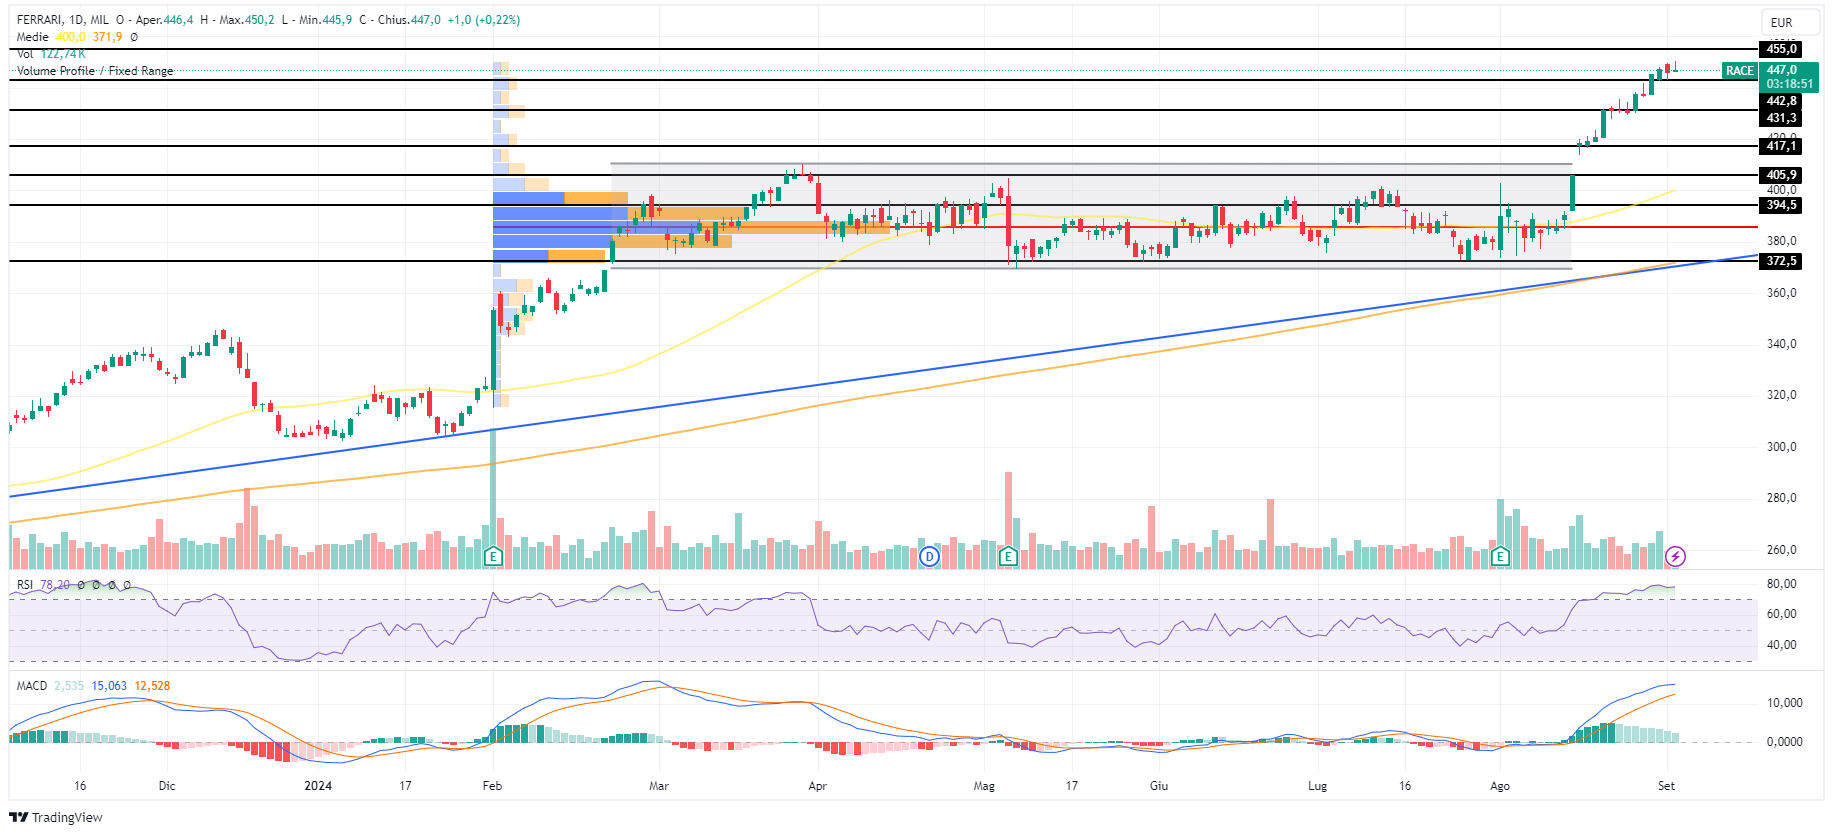Click the Set label on time axis

(x=1666, y=786)
